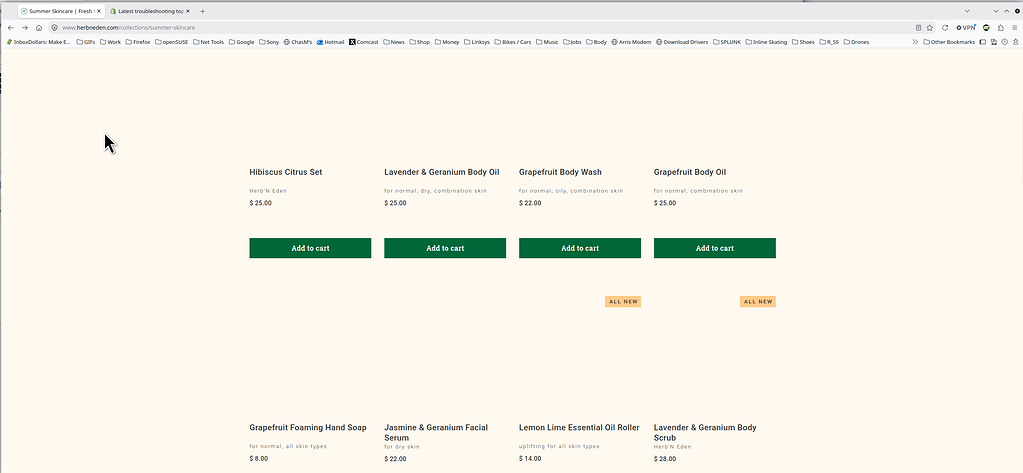Screen dimensions: 1023x473
Task: Reload the current page
Action: [945, 28]
